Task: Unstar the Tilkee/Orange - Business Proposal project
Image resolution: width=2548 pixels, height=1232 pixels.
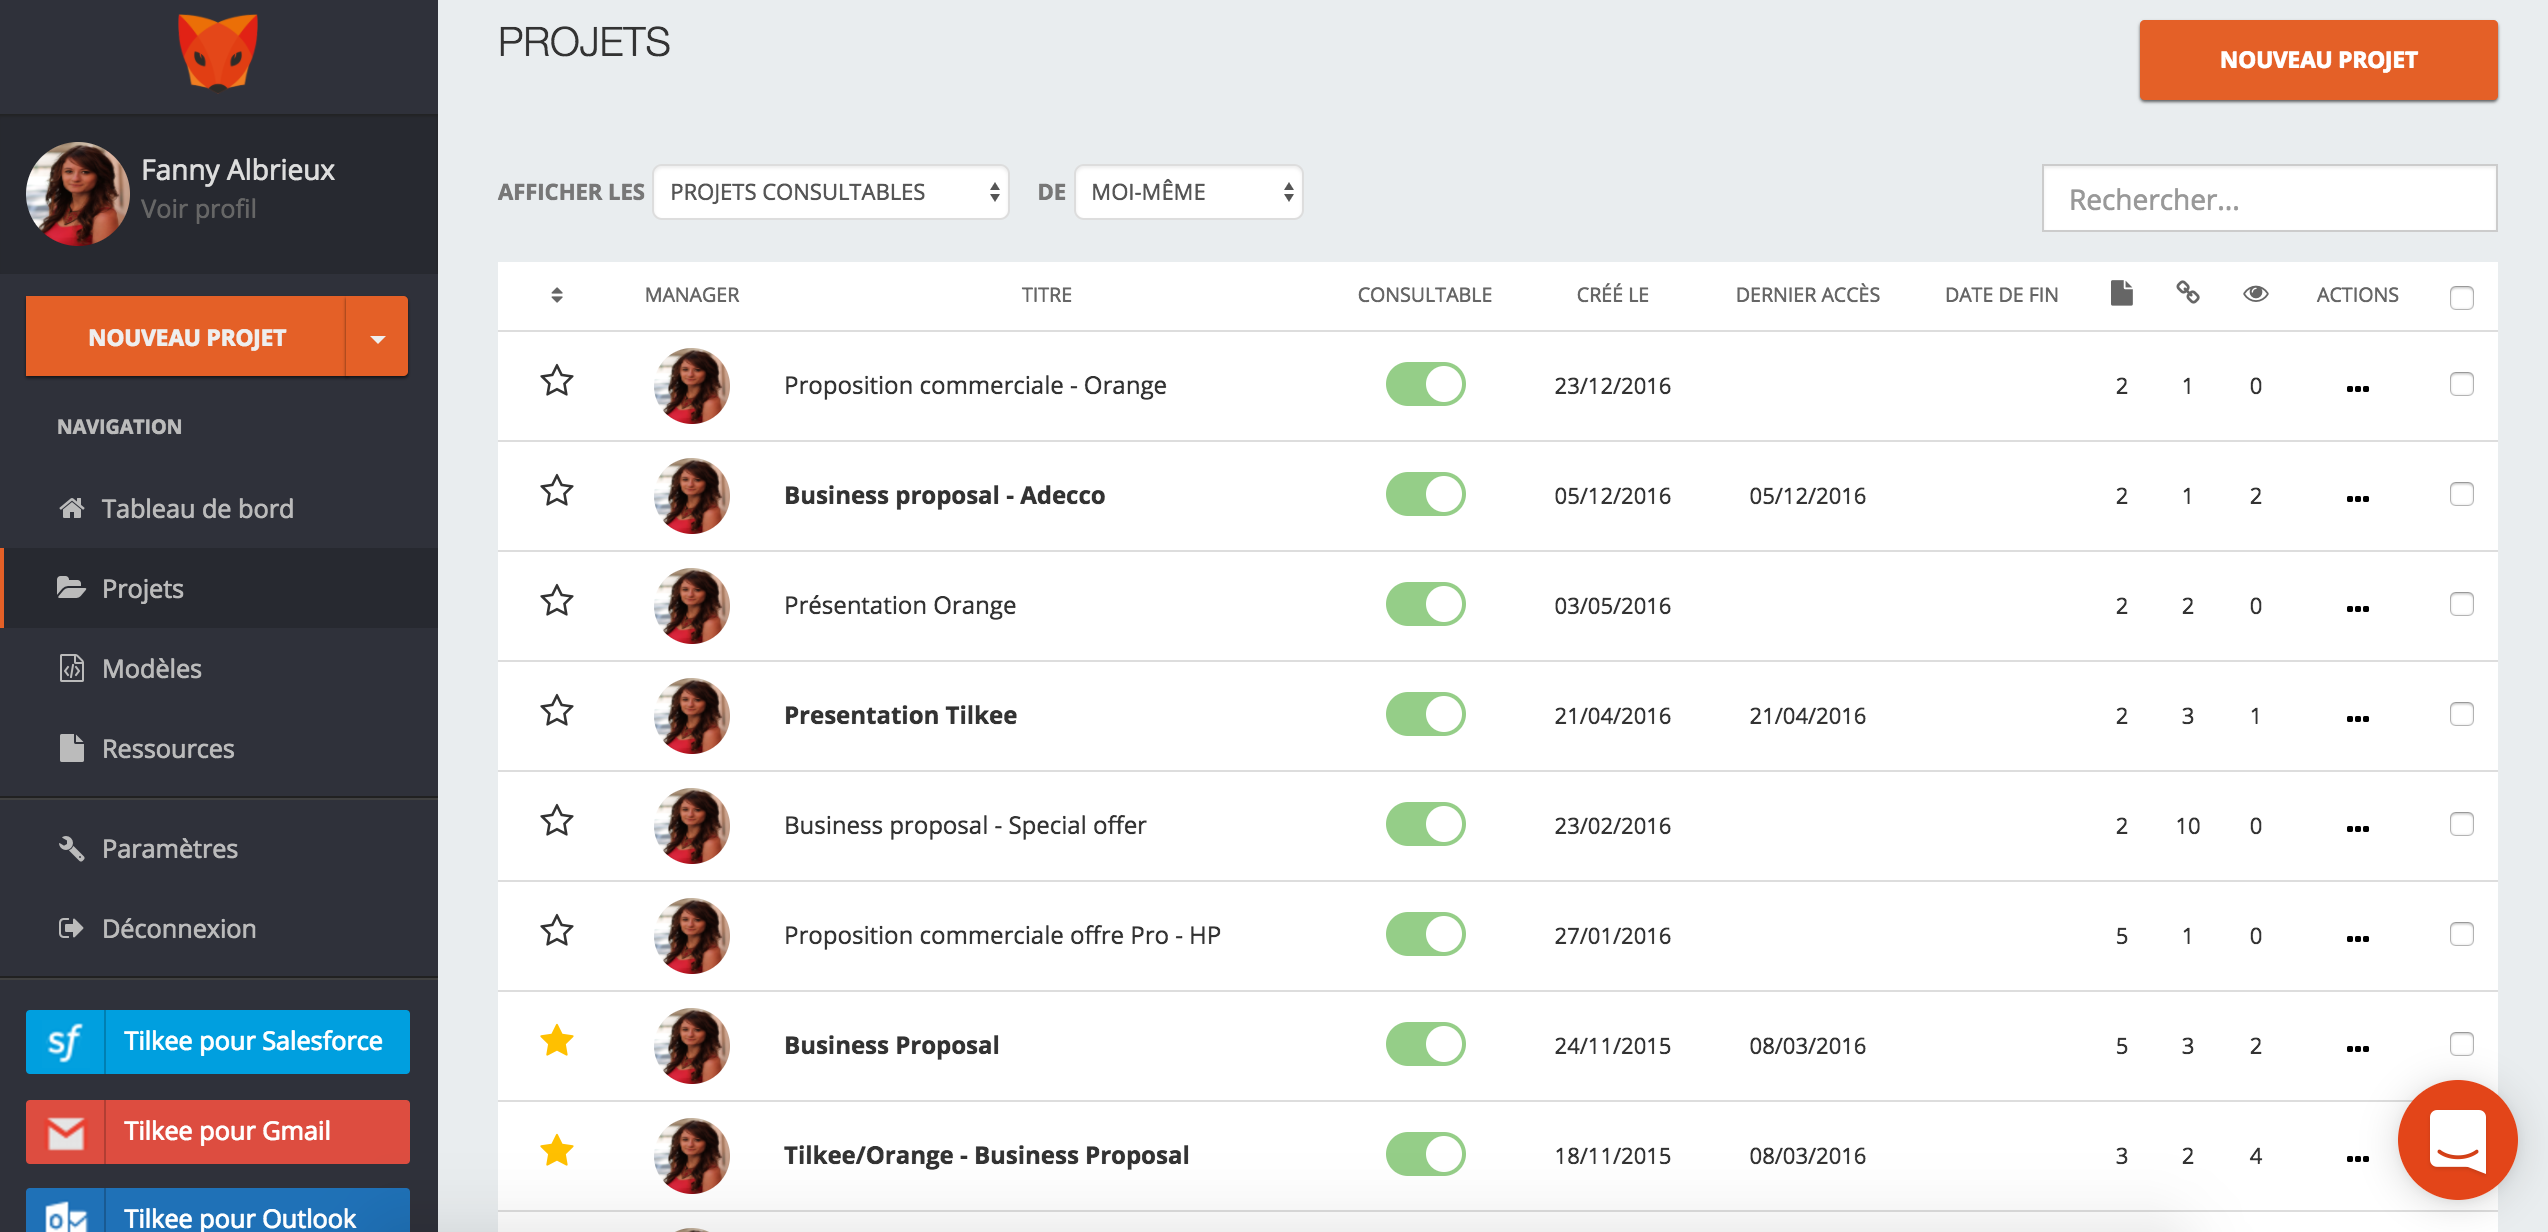Action: 557,1151
